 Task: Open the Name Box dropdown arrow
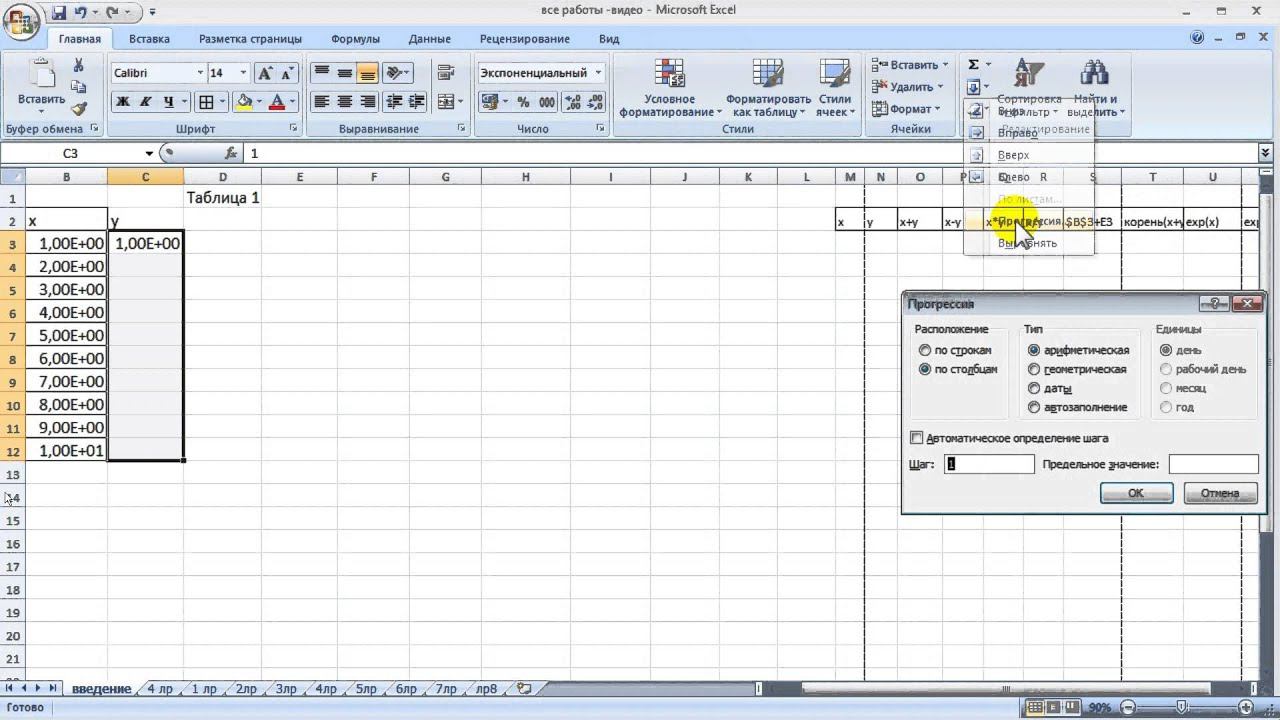click(x=149, y=153)
